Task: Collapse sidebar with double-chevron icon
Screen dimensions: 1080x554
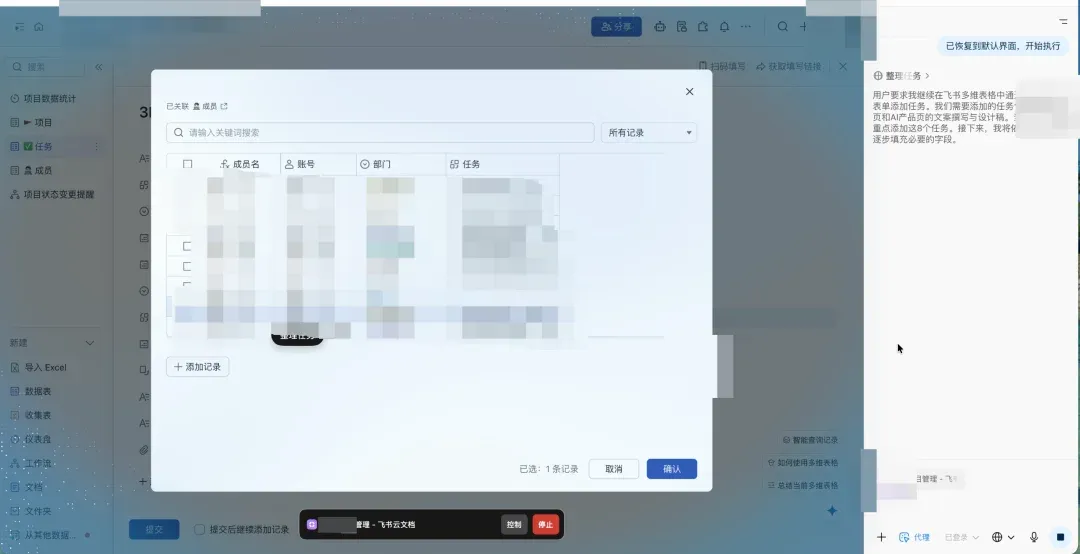Action: tap(98, 67)
